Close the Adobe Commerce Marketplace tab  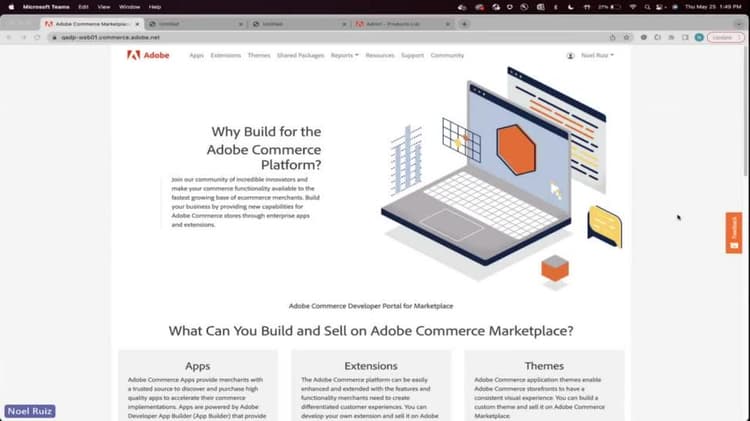(x=137, y=24)
